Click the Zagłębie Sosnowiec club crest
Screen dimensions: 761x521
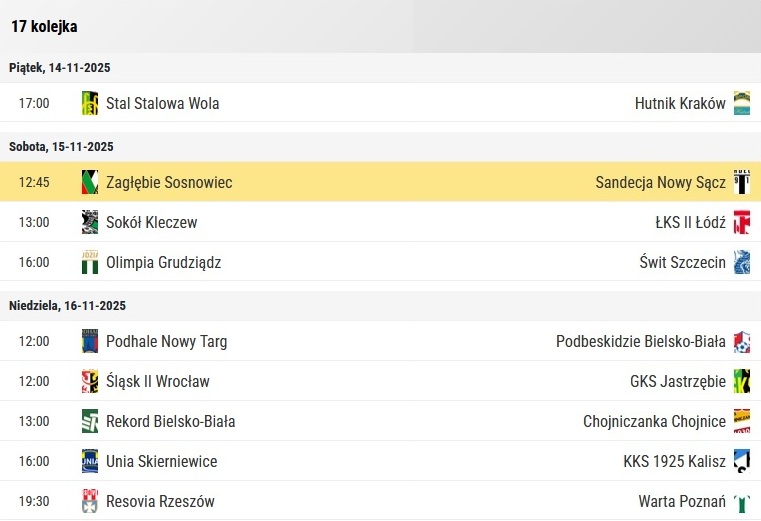(90, 182)
